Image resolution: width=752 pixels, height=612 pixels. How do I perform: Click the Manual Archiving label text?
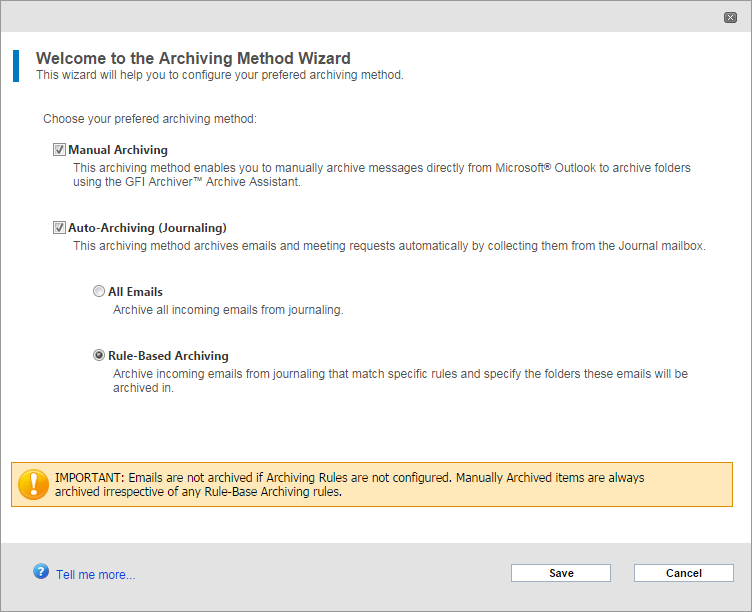pyautogui.click(x=118, y=150)
